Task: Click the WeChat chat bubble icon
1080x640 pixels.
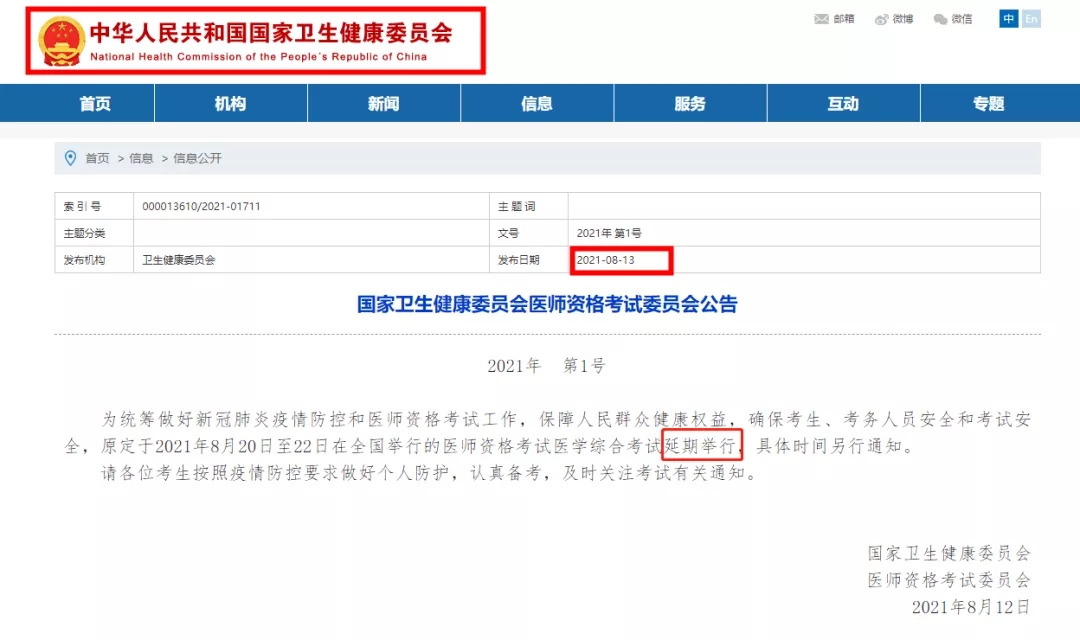Action: (940, 19)
